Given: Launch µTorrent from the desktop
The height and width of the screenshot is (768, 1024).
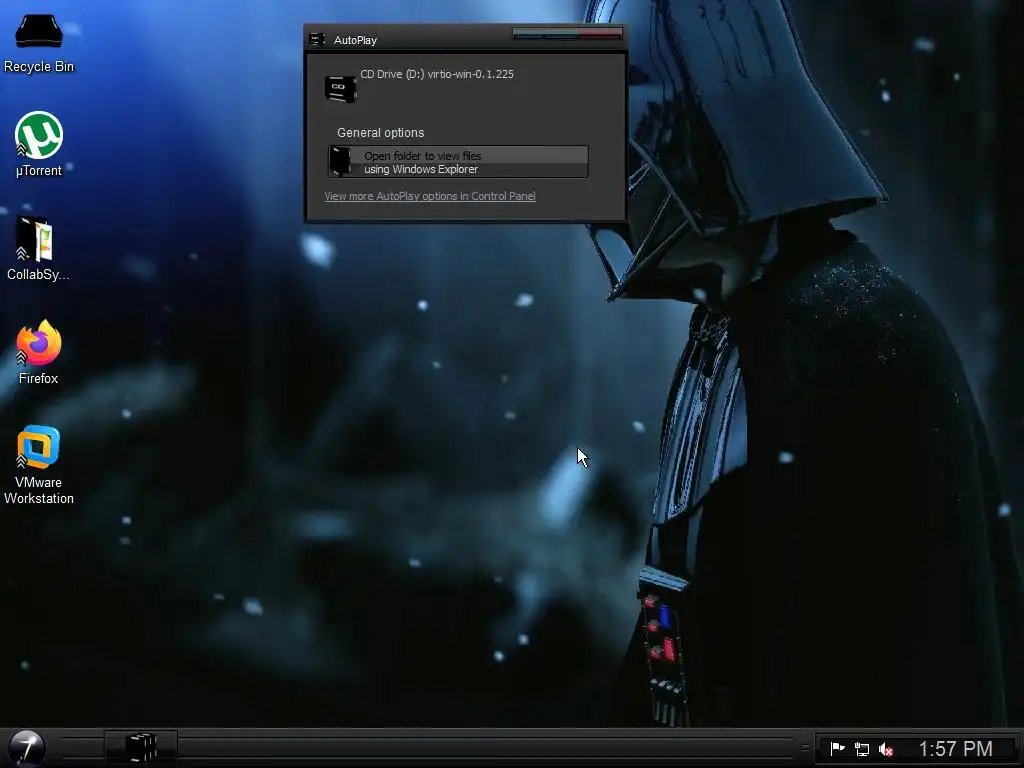Looking at the screenshot, I should click(39, 144).
